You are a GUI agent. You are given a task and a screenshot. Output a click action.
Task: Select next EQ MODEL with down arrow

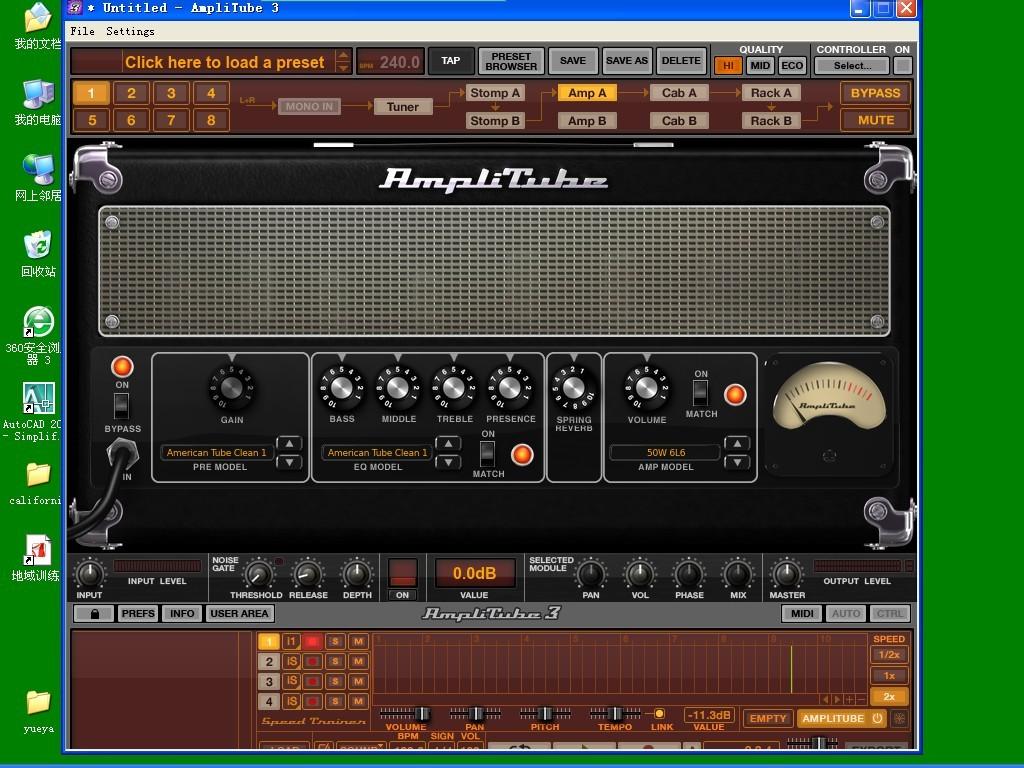coord(448,462)
